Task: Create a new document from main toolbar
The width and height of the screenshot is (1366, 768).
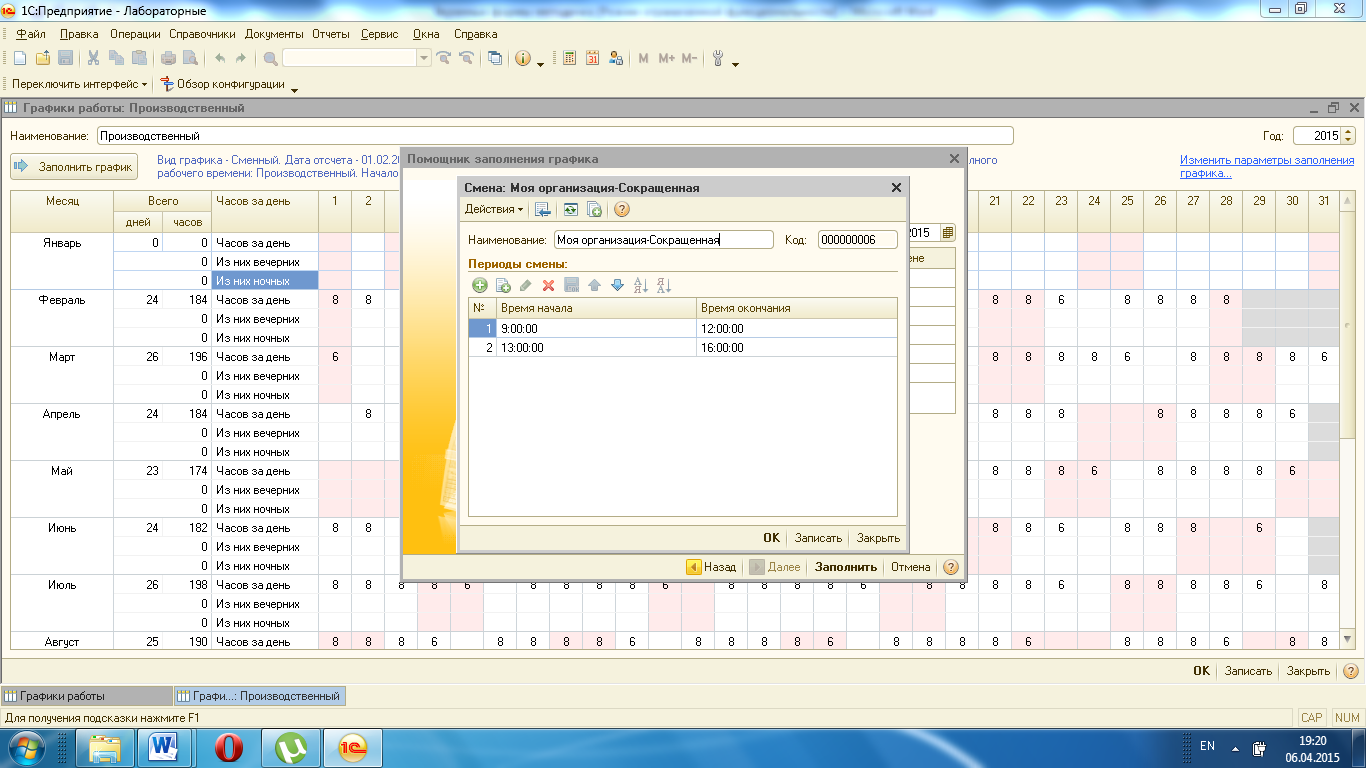Action: tap(19, 58)
